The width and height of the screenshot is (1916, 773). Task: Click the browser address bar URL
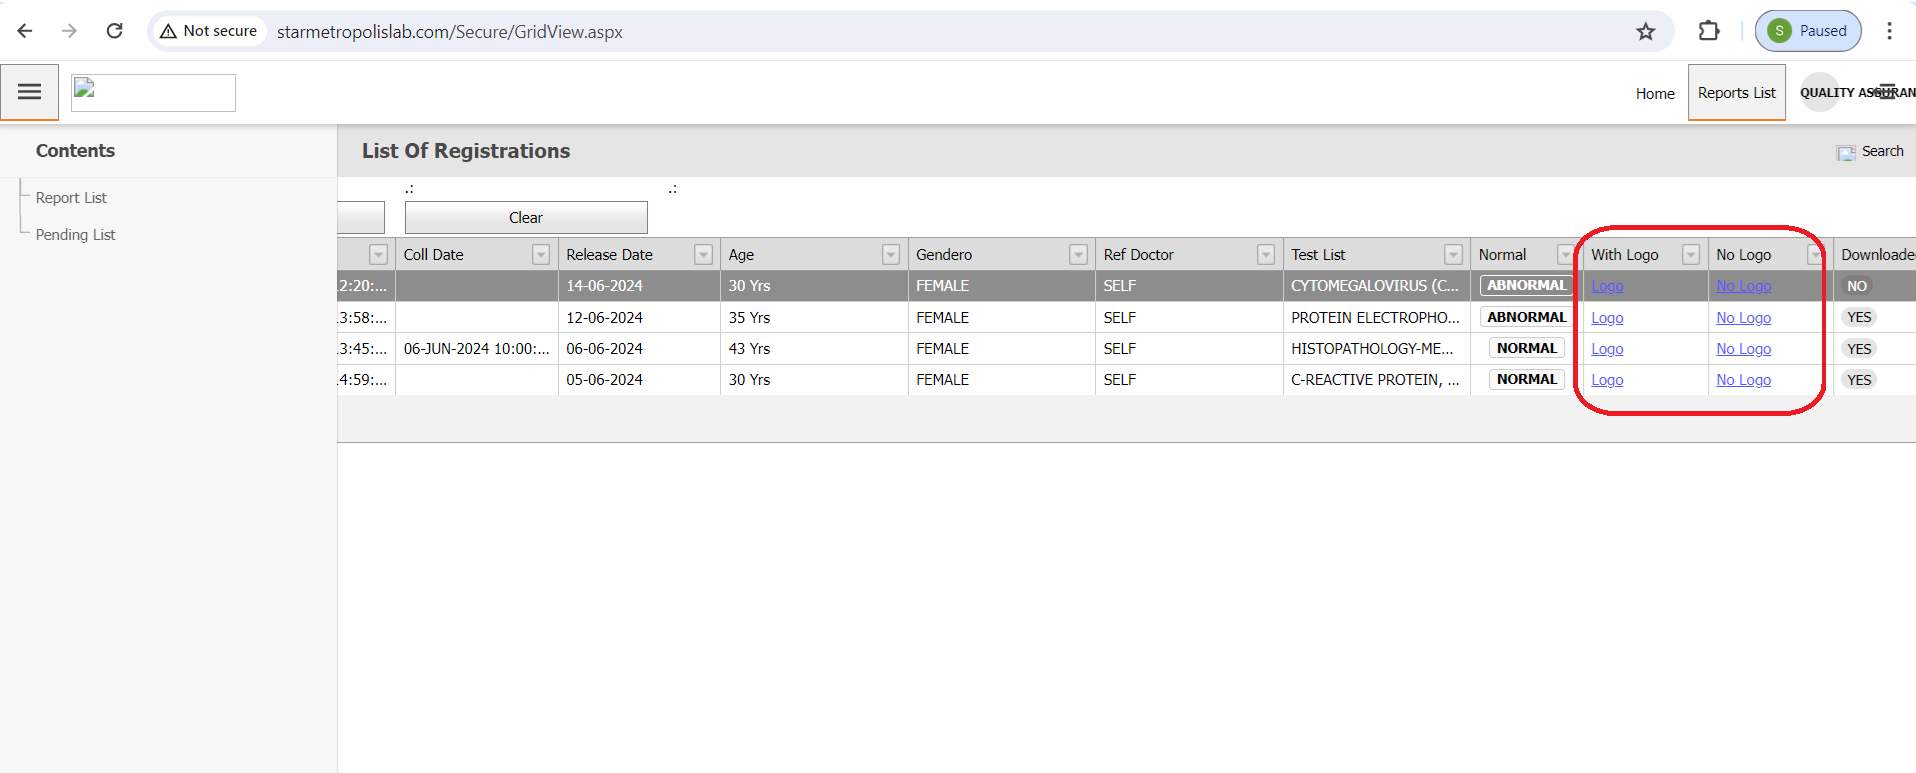450,32
